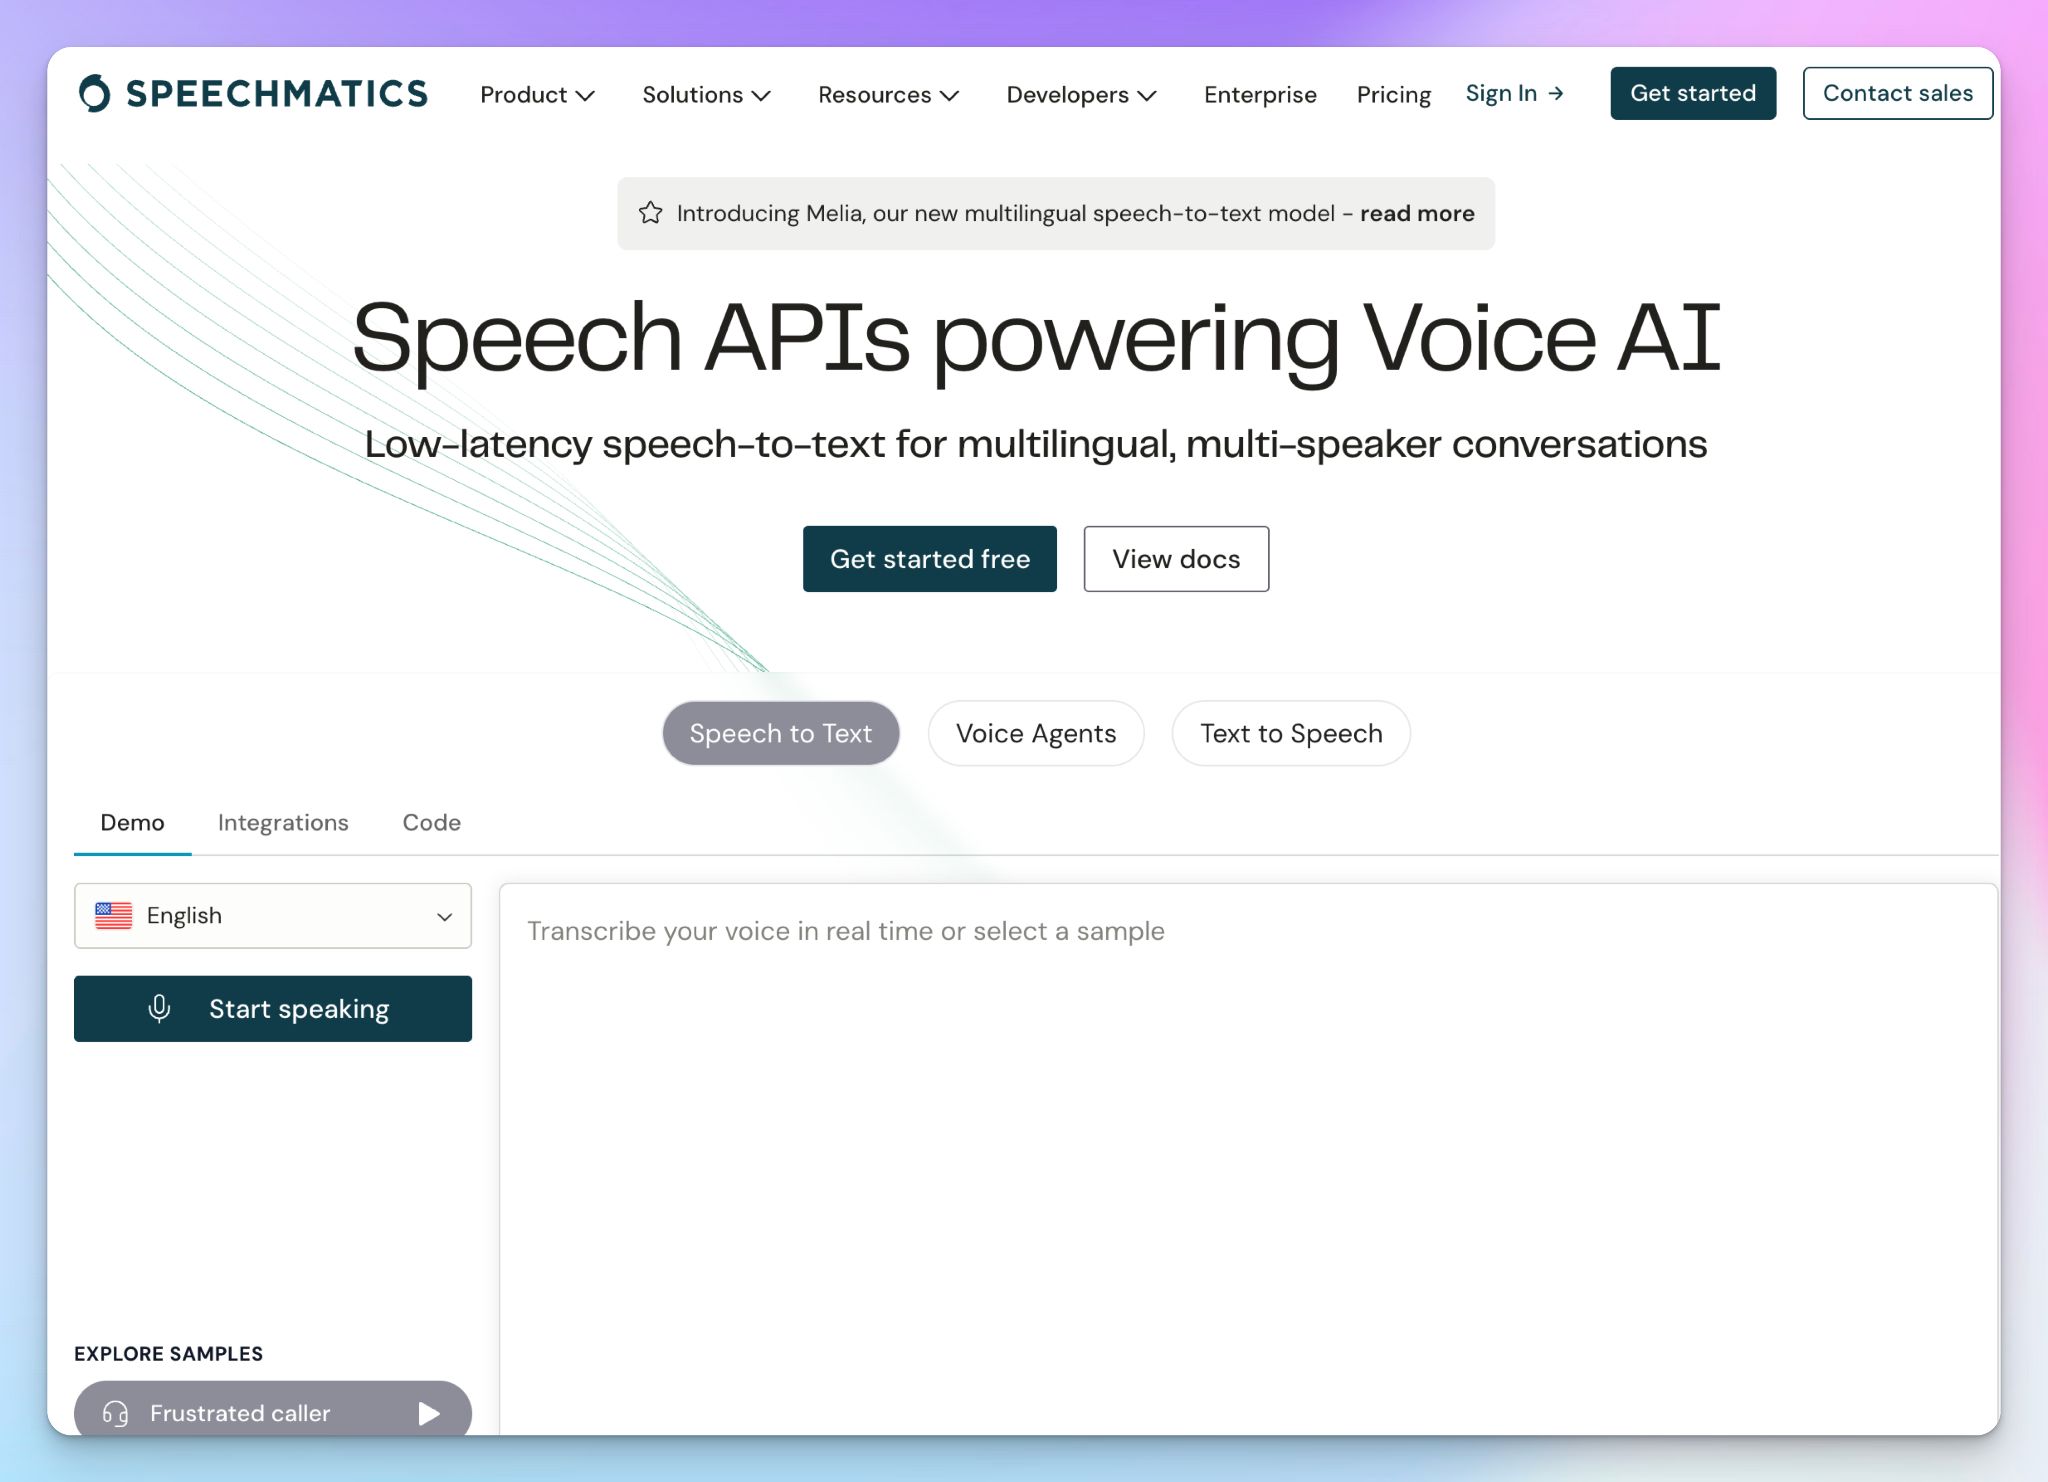Image resolution: width=2048 pixels, height=1482 pixels.
Task: Click Get started free button
Action: 930,559
